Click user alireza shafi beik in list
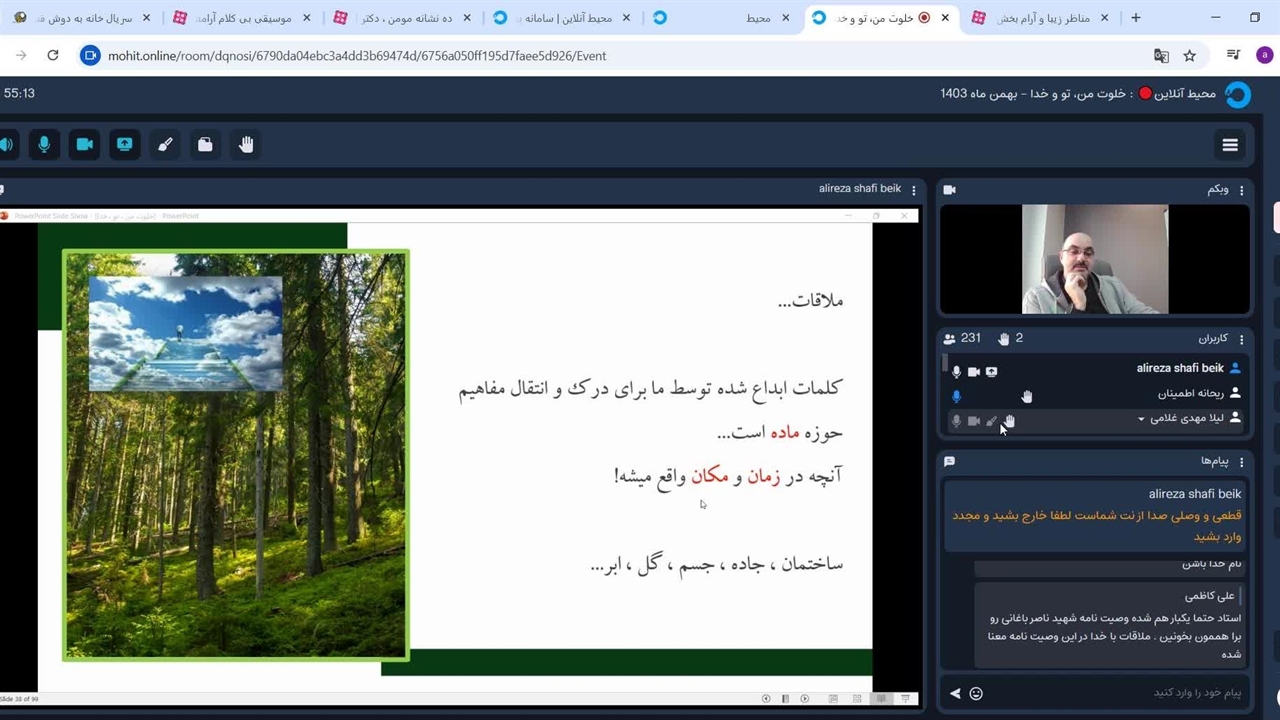 1180,368
